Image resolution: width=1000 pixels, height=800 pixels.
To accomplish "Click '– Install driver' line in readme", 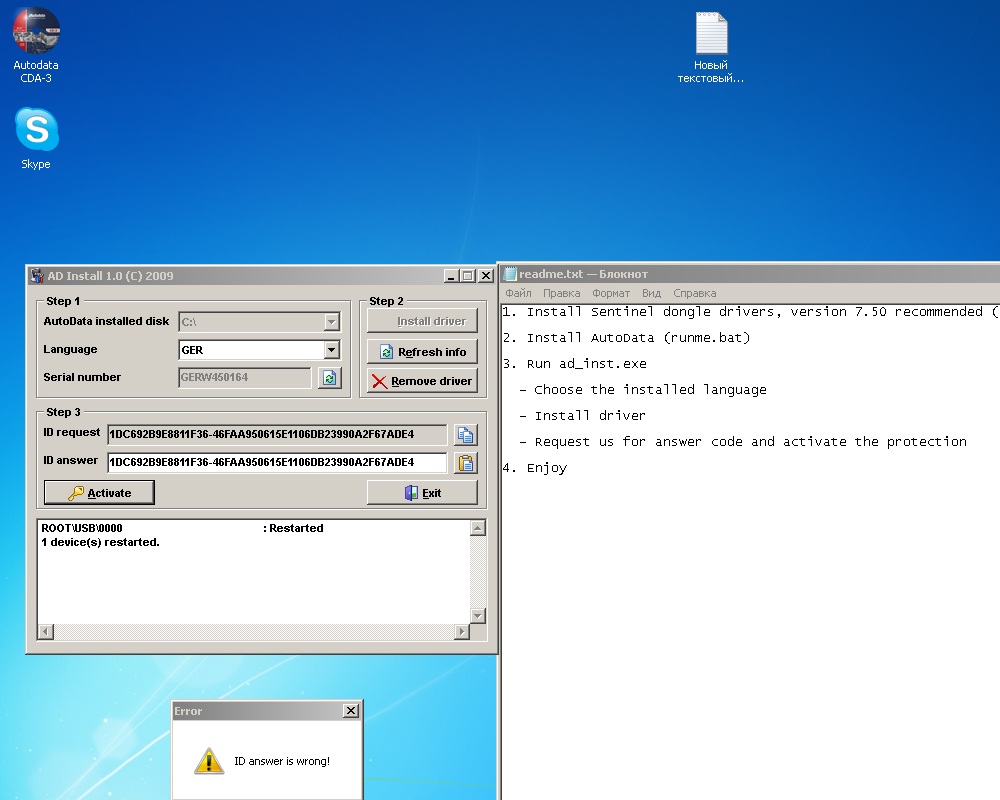I will point(582,416).
